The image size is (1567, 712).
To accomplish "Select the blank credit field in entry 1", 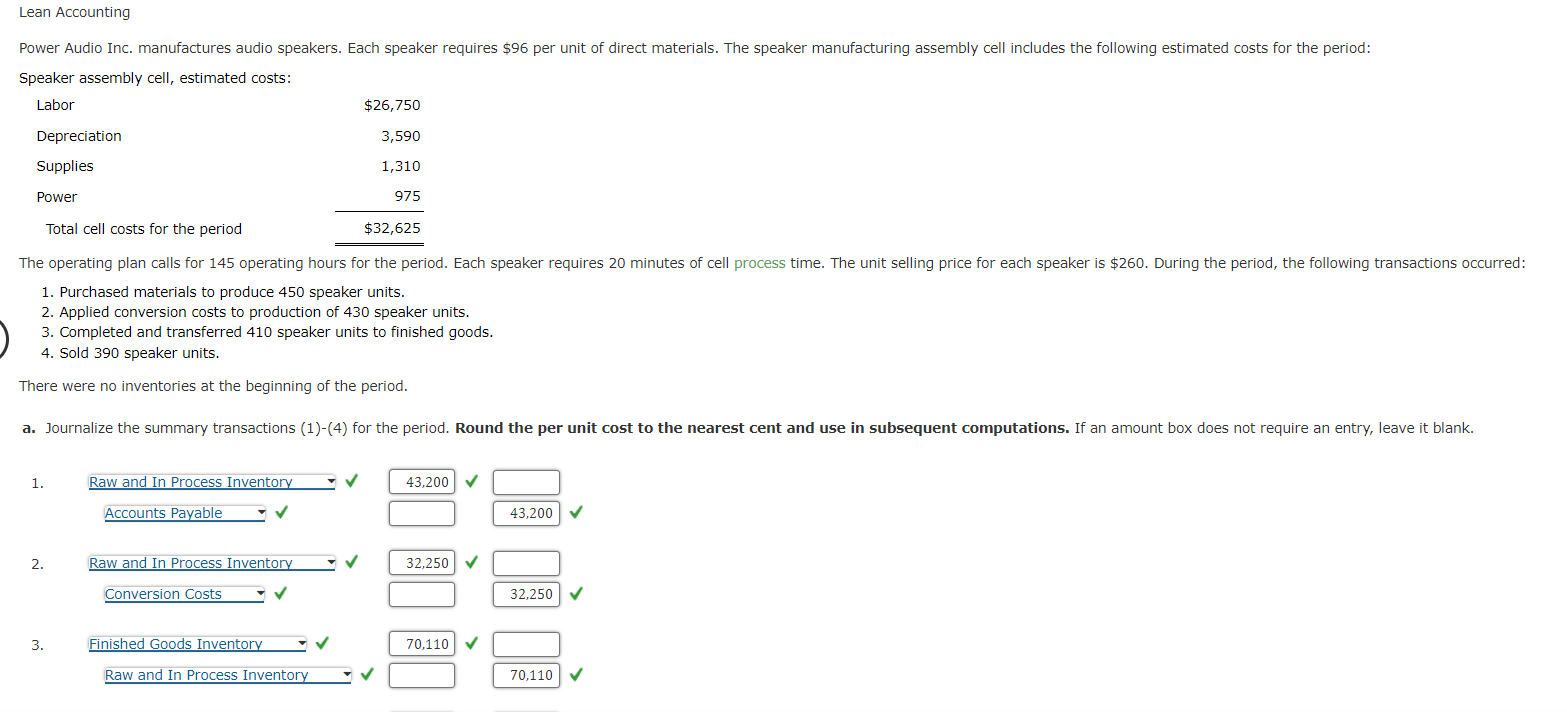I will [x=527, y=481].
